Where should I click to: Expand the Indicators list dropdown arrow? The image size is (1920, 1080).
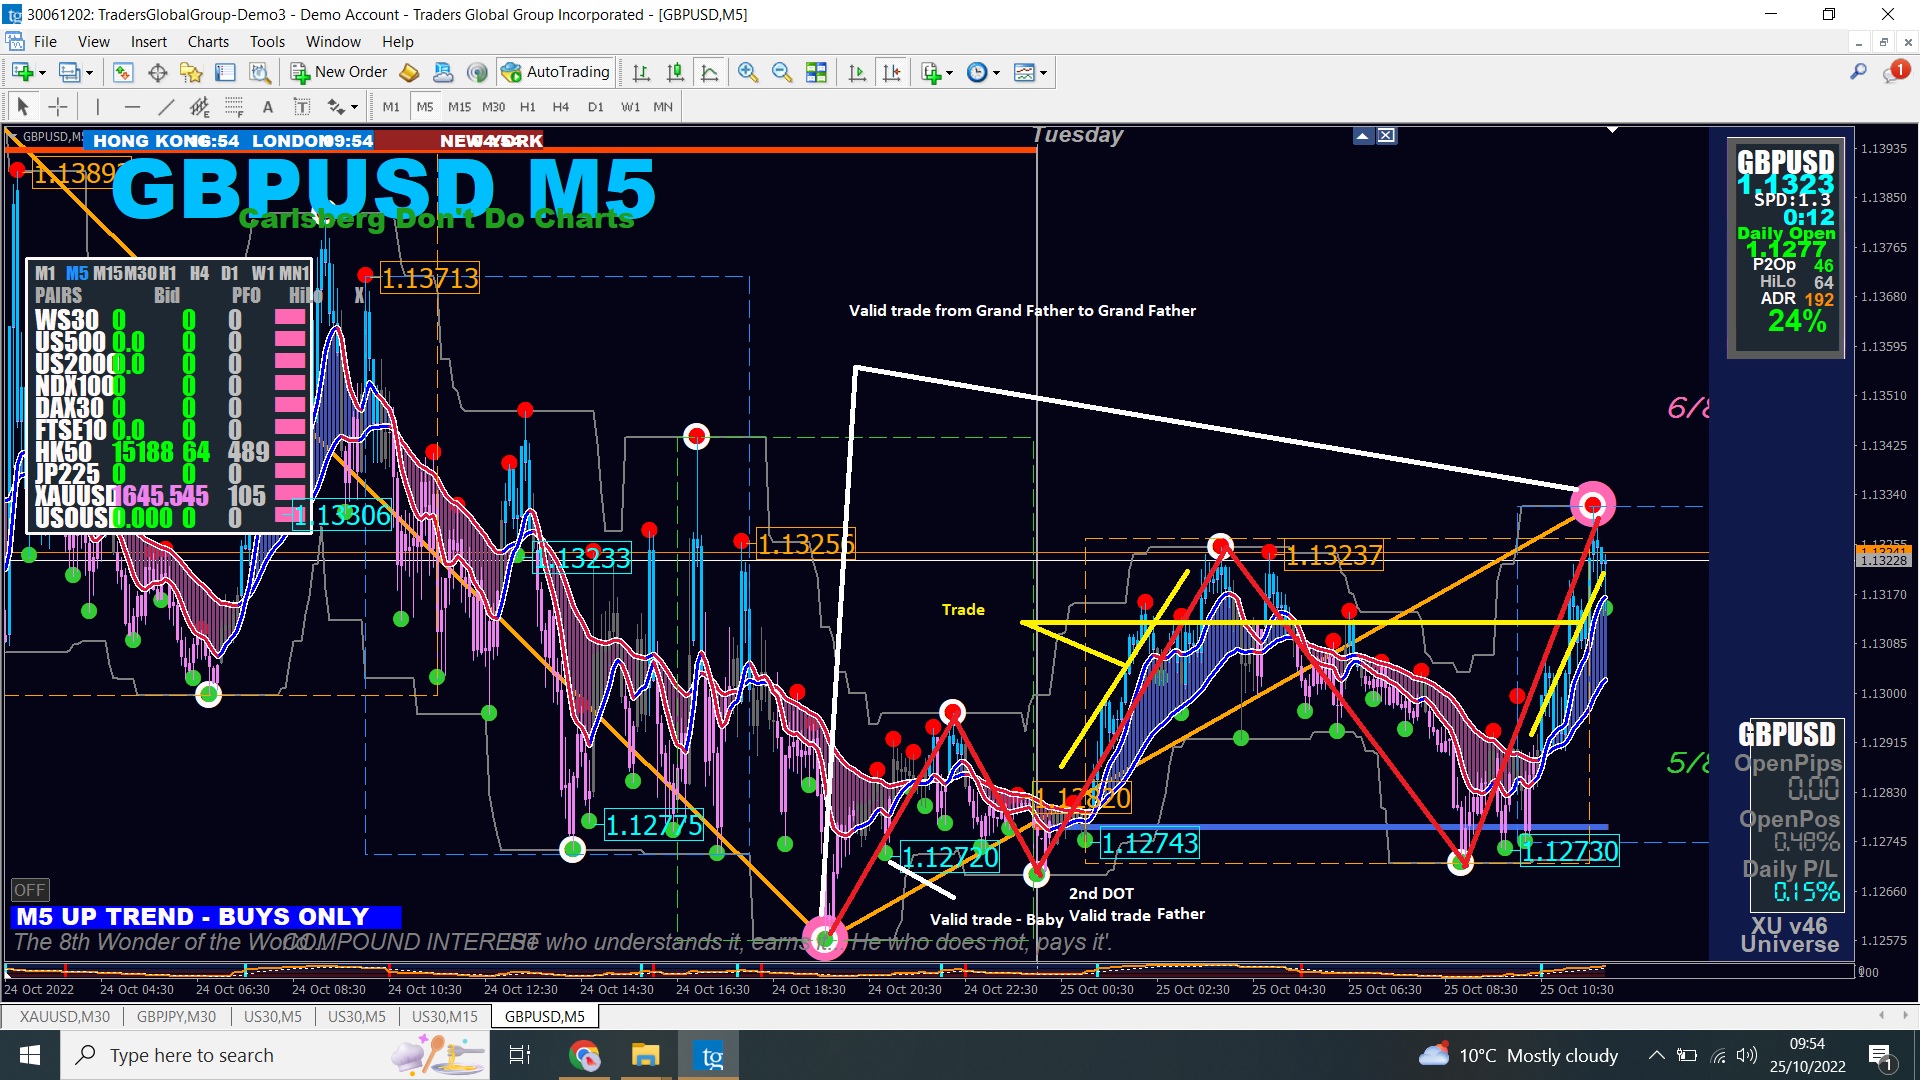tap(949, 72)
